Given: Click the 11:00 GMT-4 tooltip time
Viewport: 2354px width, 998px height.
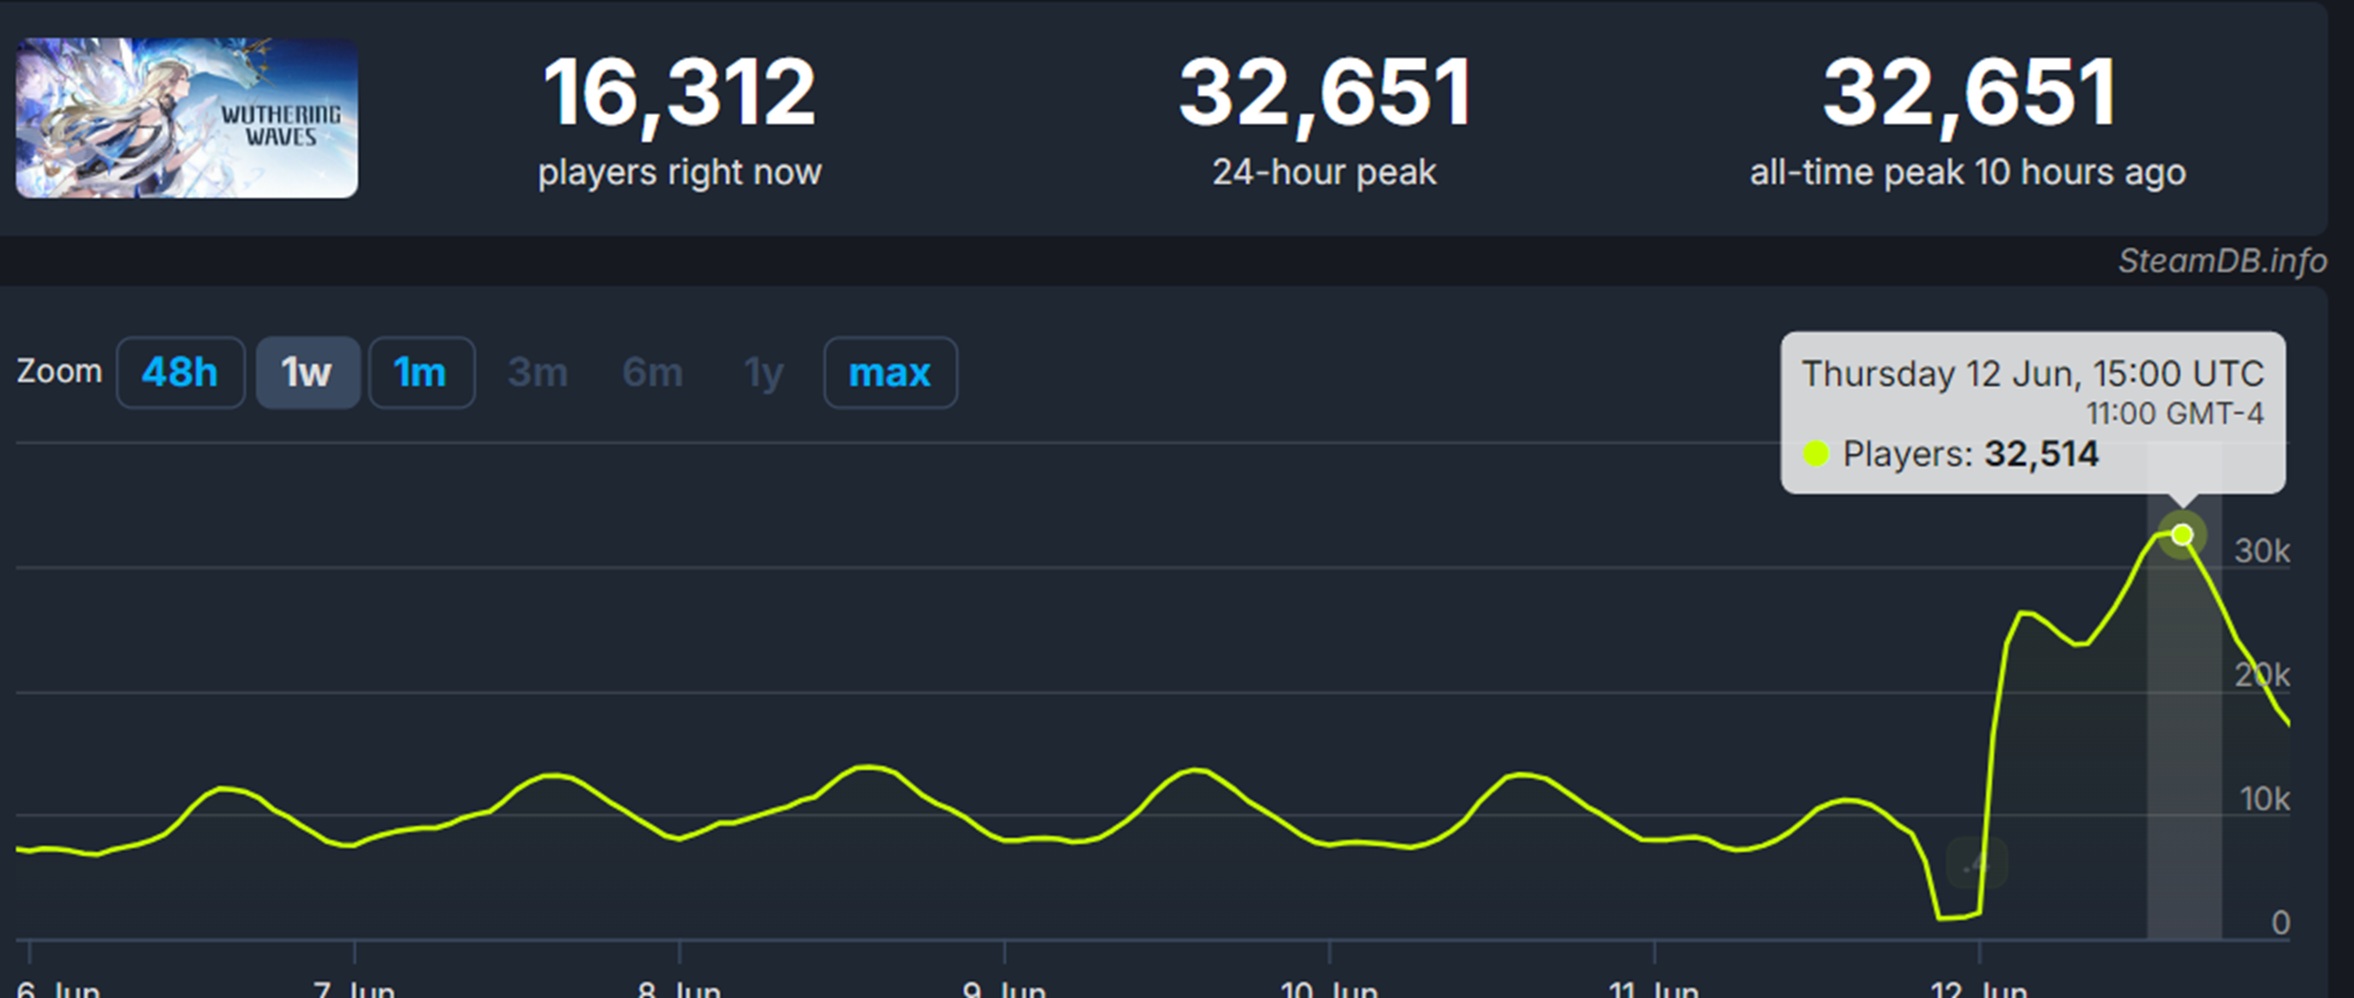Looking at the screenshot, I should (x=2174, y=413).
